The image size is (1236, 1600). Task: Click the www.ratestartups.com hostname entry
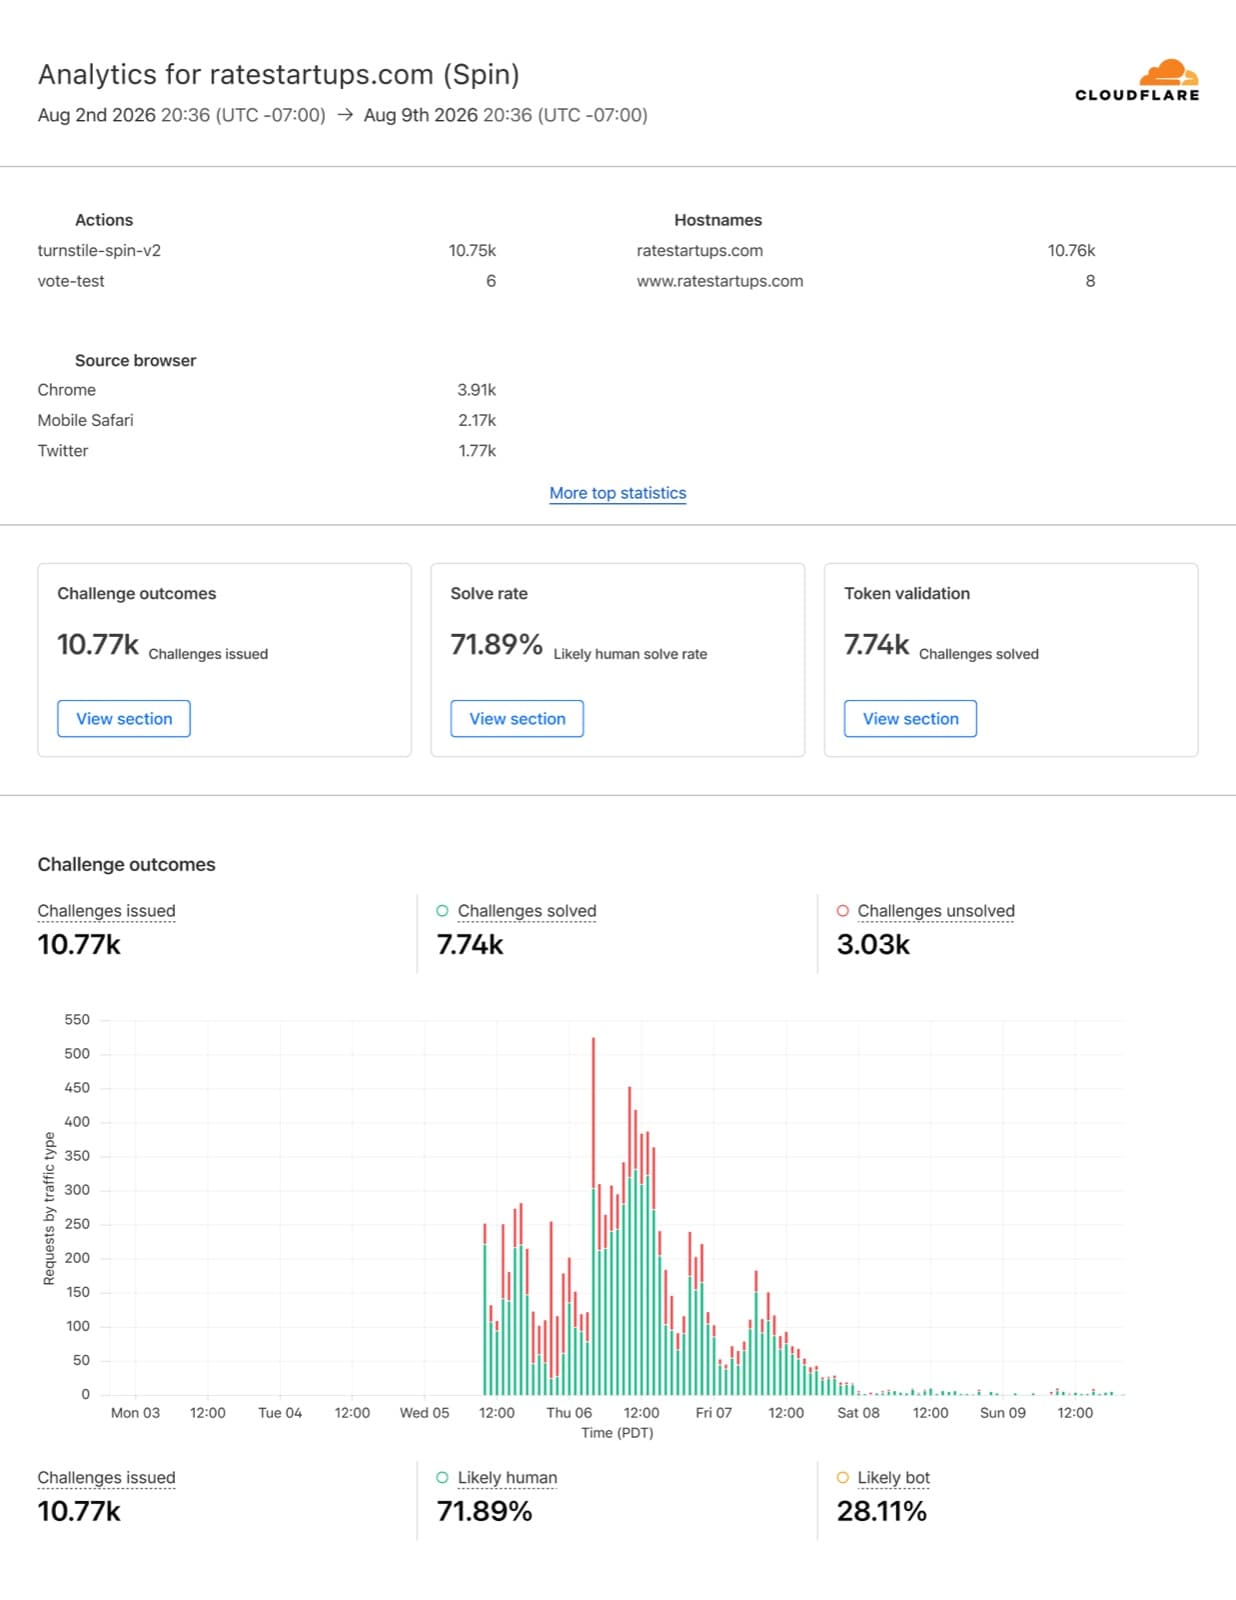click(x=720, y=282)
